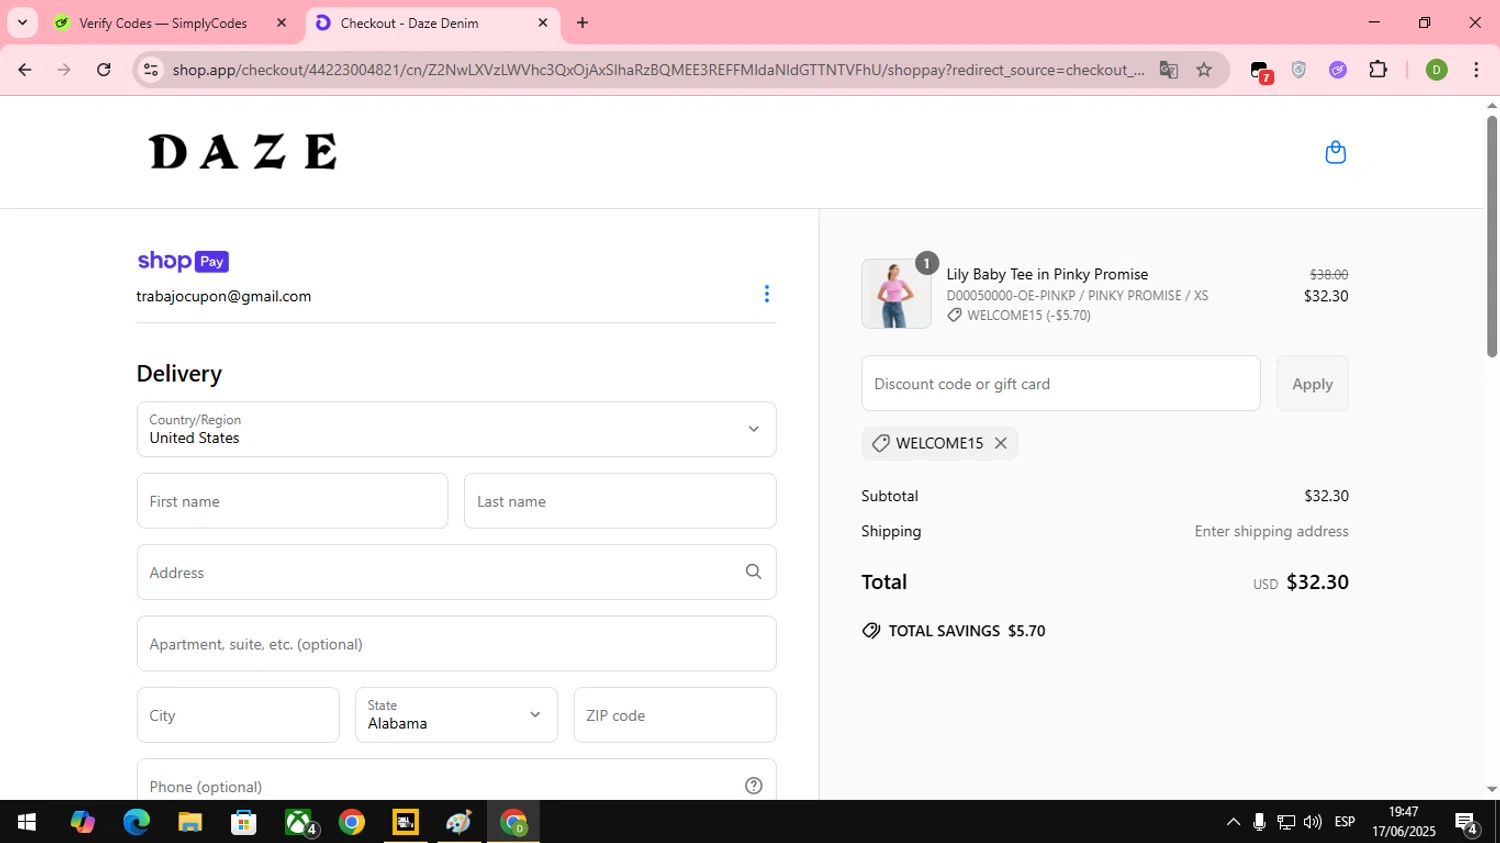1500x843 pixels.
Task: Click the Lily Baby Tee in Pinky Promise title
Action: tap(1047, 274)
